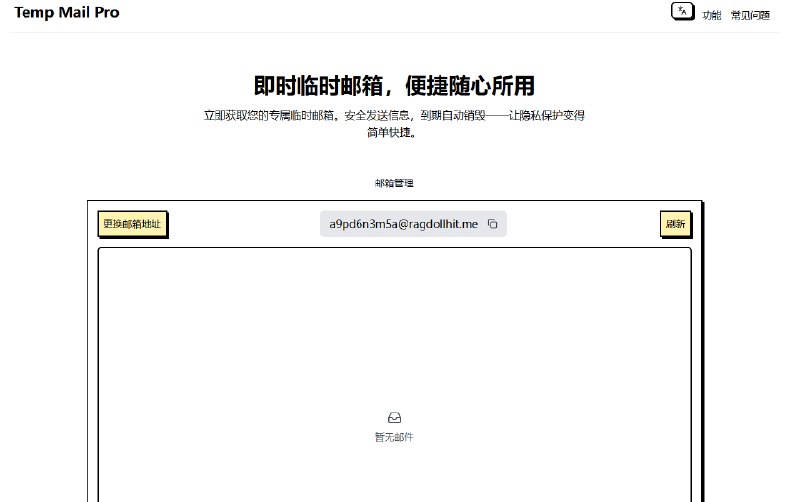Click the 暂无邮件 empty message text
This screenshot has width=800, height=502.
coord(394,437)
